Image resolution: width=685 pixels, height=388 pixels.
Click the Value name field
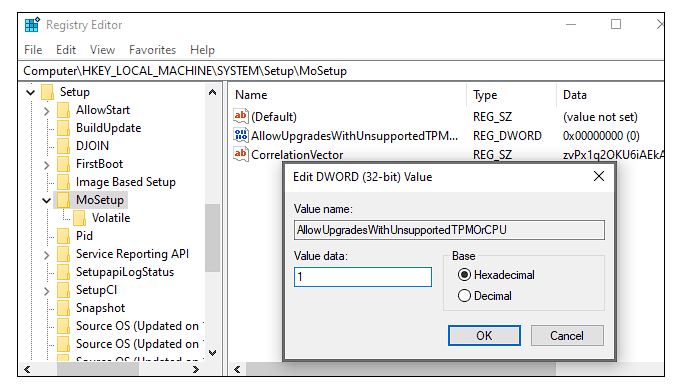coord(449,230)
